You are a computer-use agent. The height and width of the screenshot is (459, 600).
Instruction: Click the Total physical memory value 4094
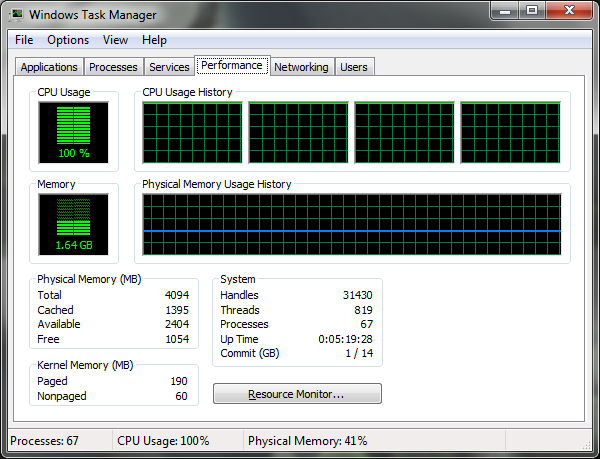(x=177, y=295)
